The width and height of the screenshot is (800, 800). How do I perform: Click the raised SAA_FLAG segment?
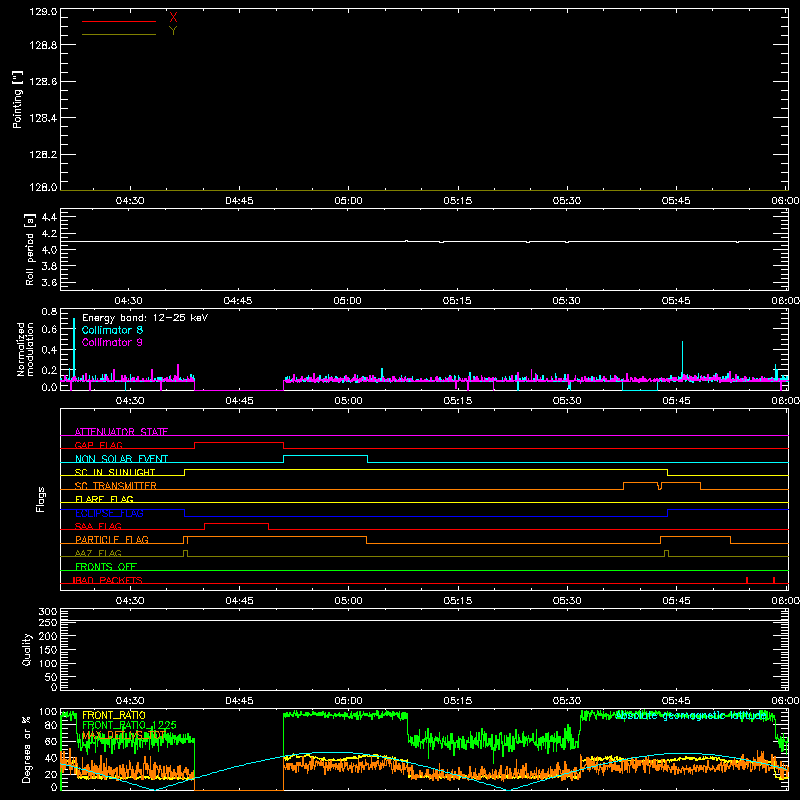236,523
